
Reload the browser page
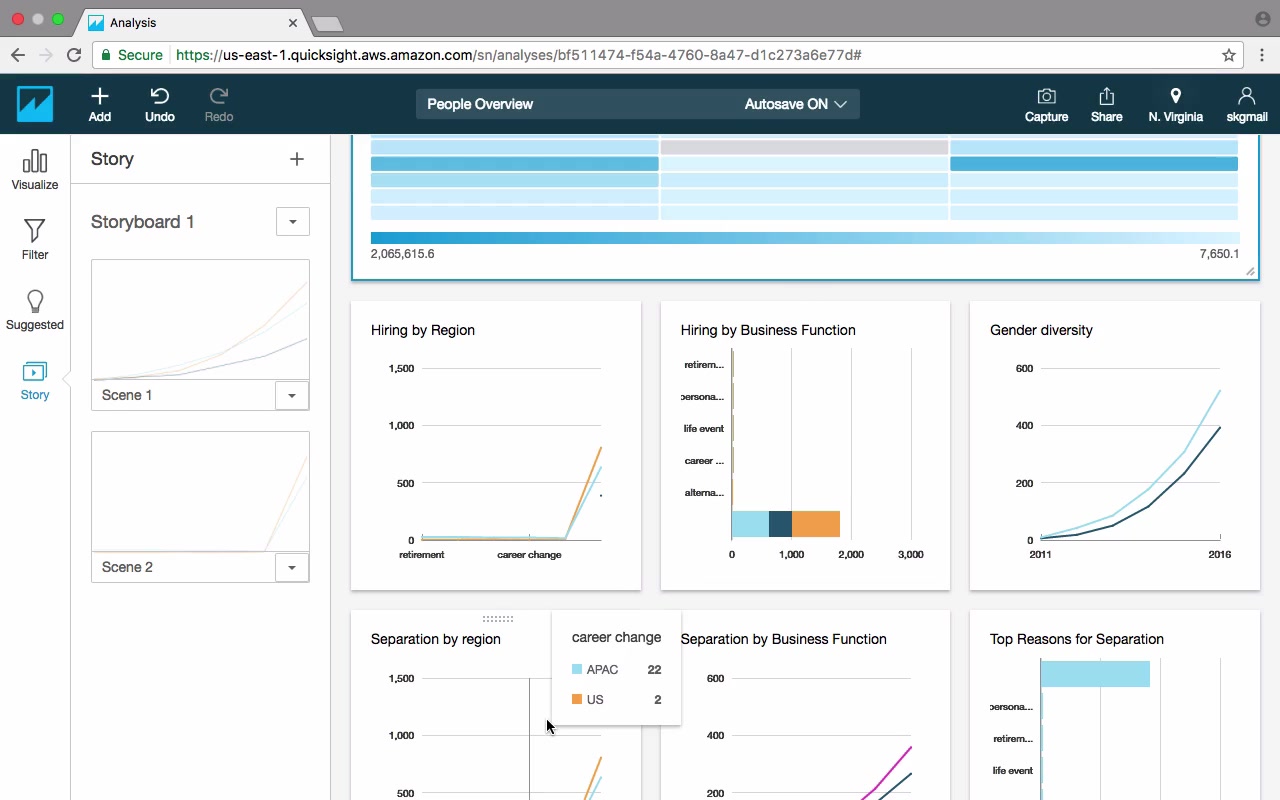click(x=74, y=55)
